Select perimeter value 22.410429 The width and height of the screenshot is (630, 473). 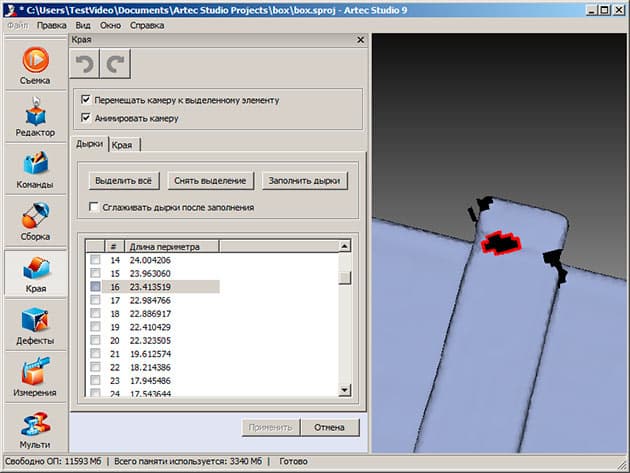tap(150, 327)
